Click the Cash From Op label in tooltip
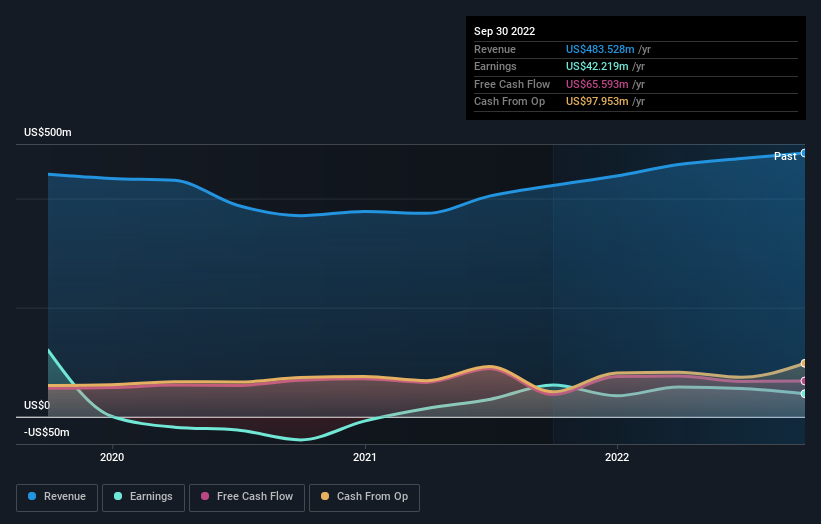This screenshot has height=524, width=821. pyautogui.click(x=509, y=102)
